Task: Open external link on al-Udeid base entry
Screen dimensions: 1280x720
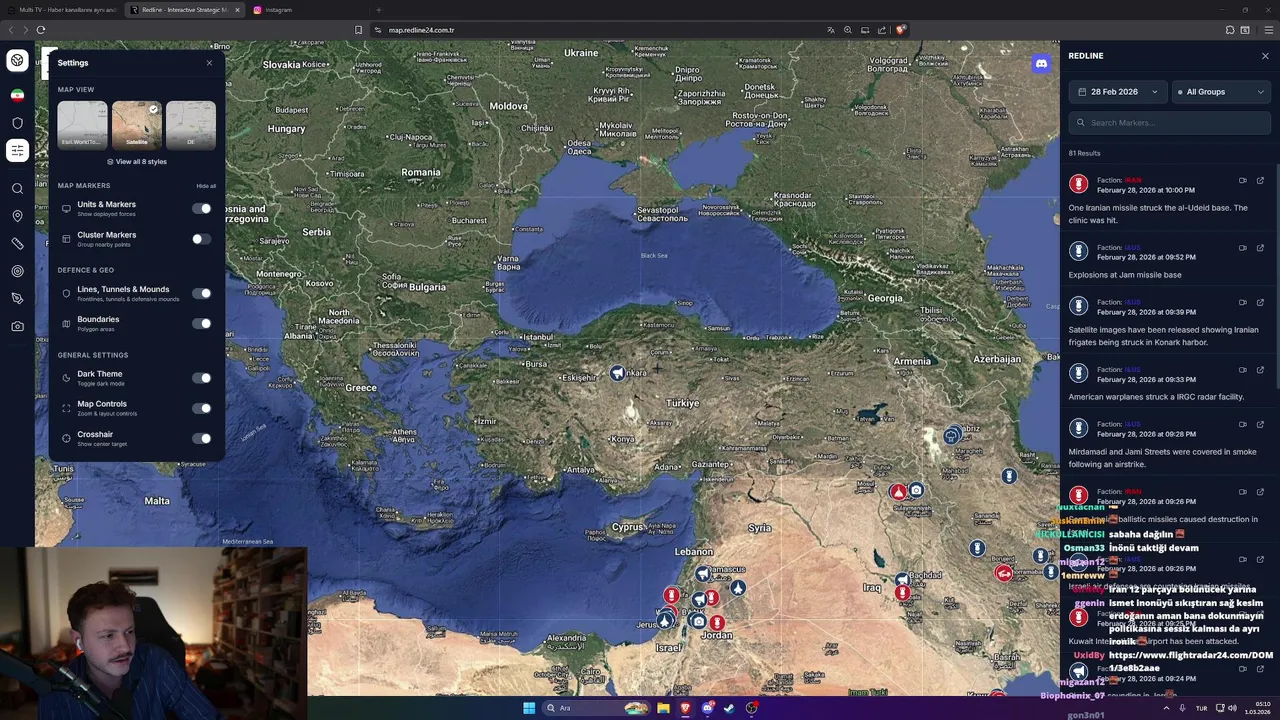Action: (1260, 181)
